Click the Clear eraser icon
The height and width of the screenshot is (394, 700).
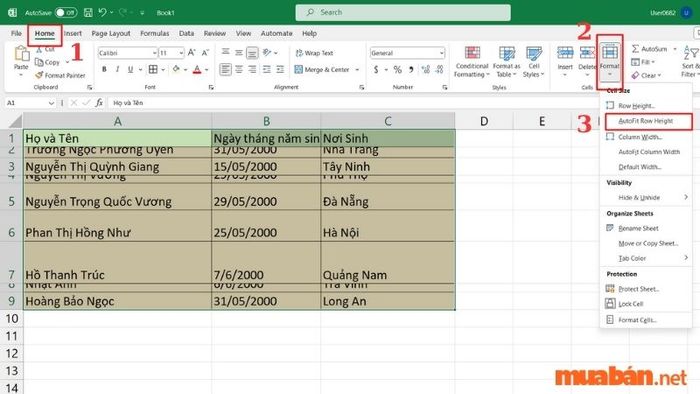point(635,75)
